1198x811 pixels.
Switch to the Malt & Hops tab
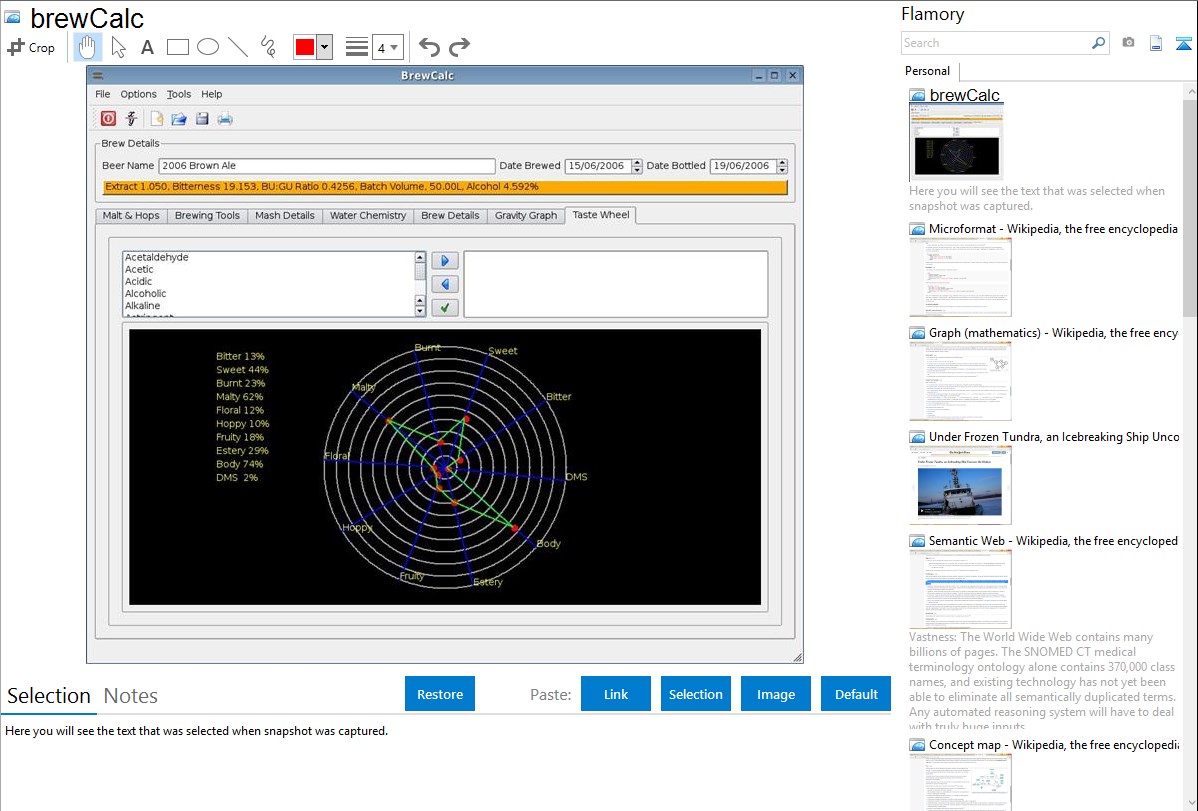click(x=131, y=216)
